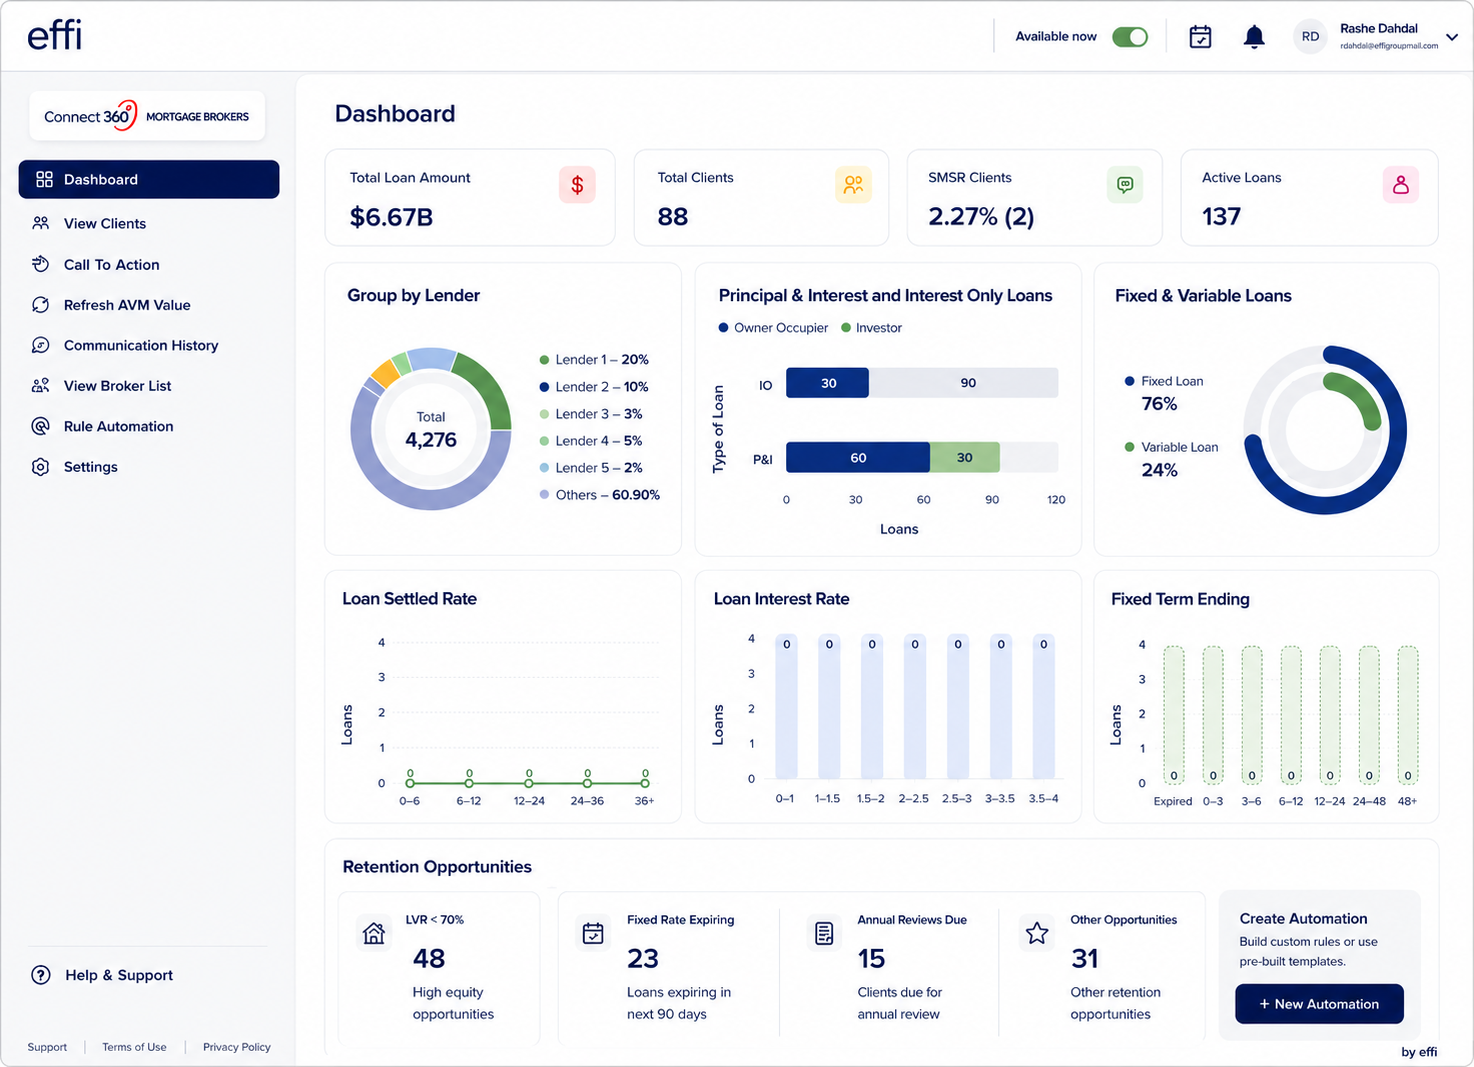Click the chat icon on SMSR Clients card

point(1125,185)
